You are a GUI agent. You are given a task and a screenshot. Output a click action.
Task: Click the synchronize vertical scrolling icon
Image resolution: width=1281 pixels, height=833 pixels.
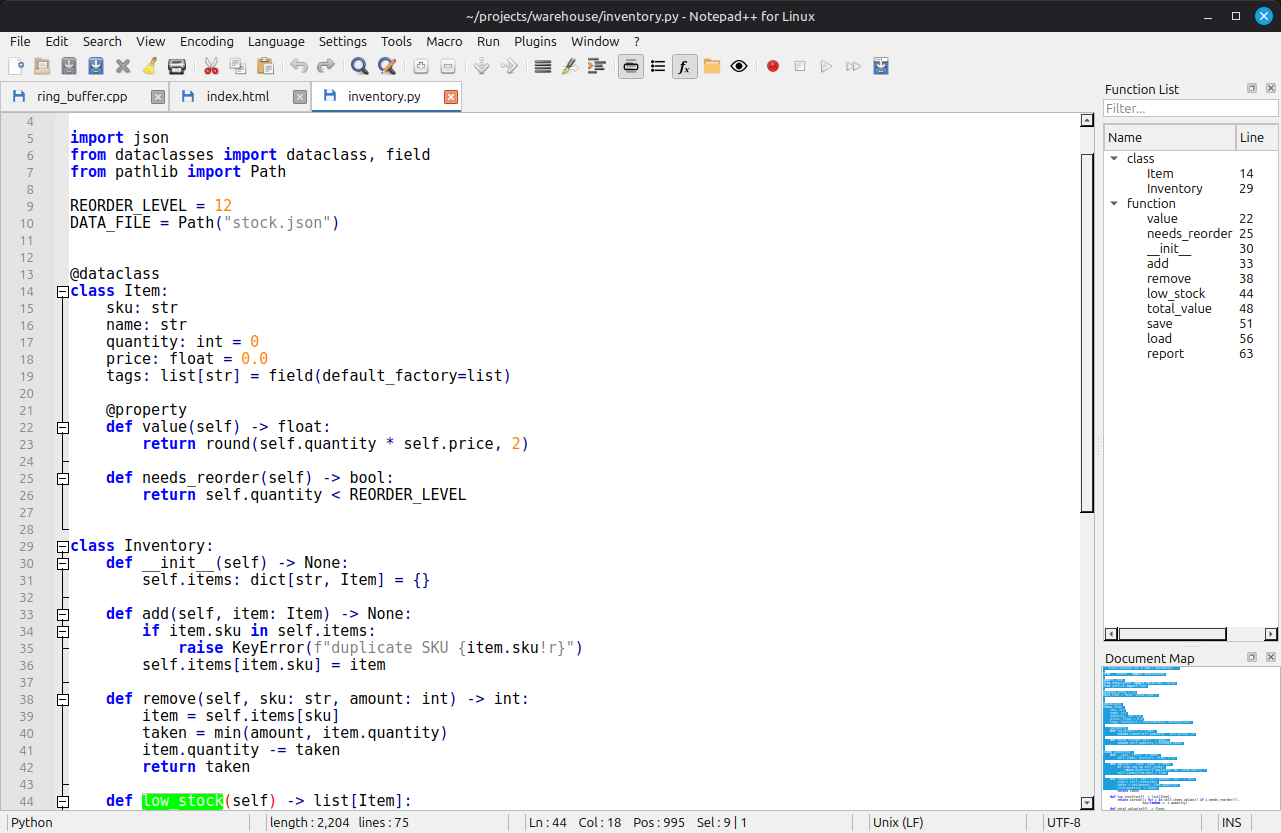482,66
